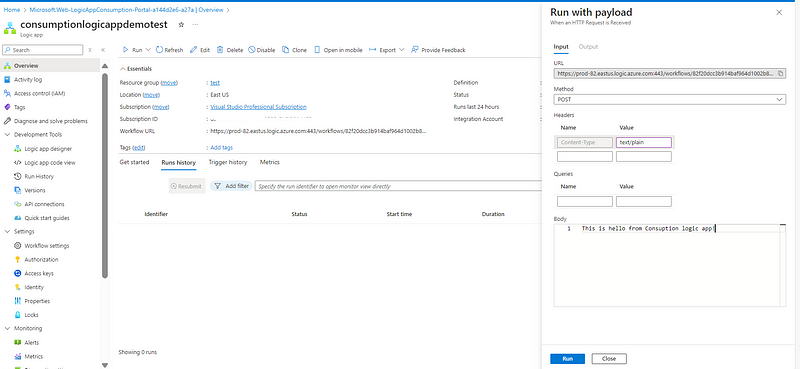Open Diagnose and solve problems
Viewport: 800px width, 369px height.
click(51, 121)
